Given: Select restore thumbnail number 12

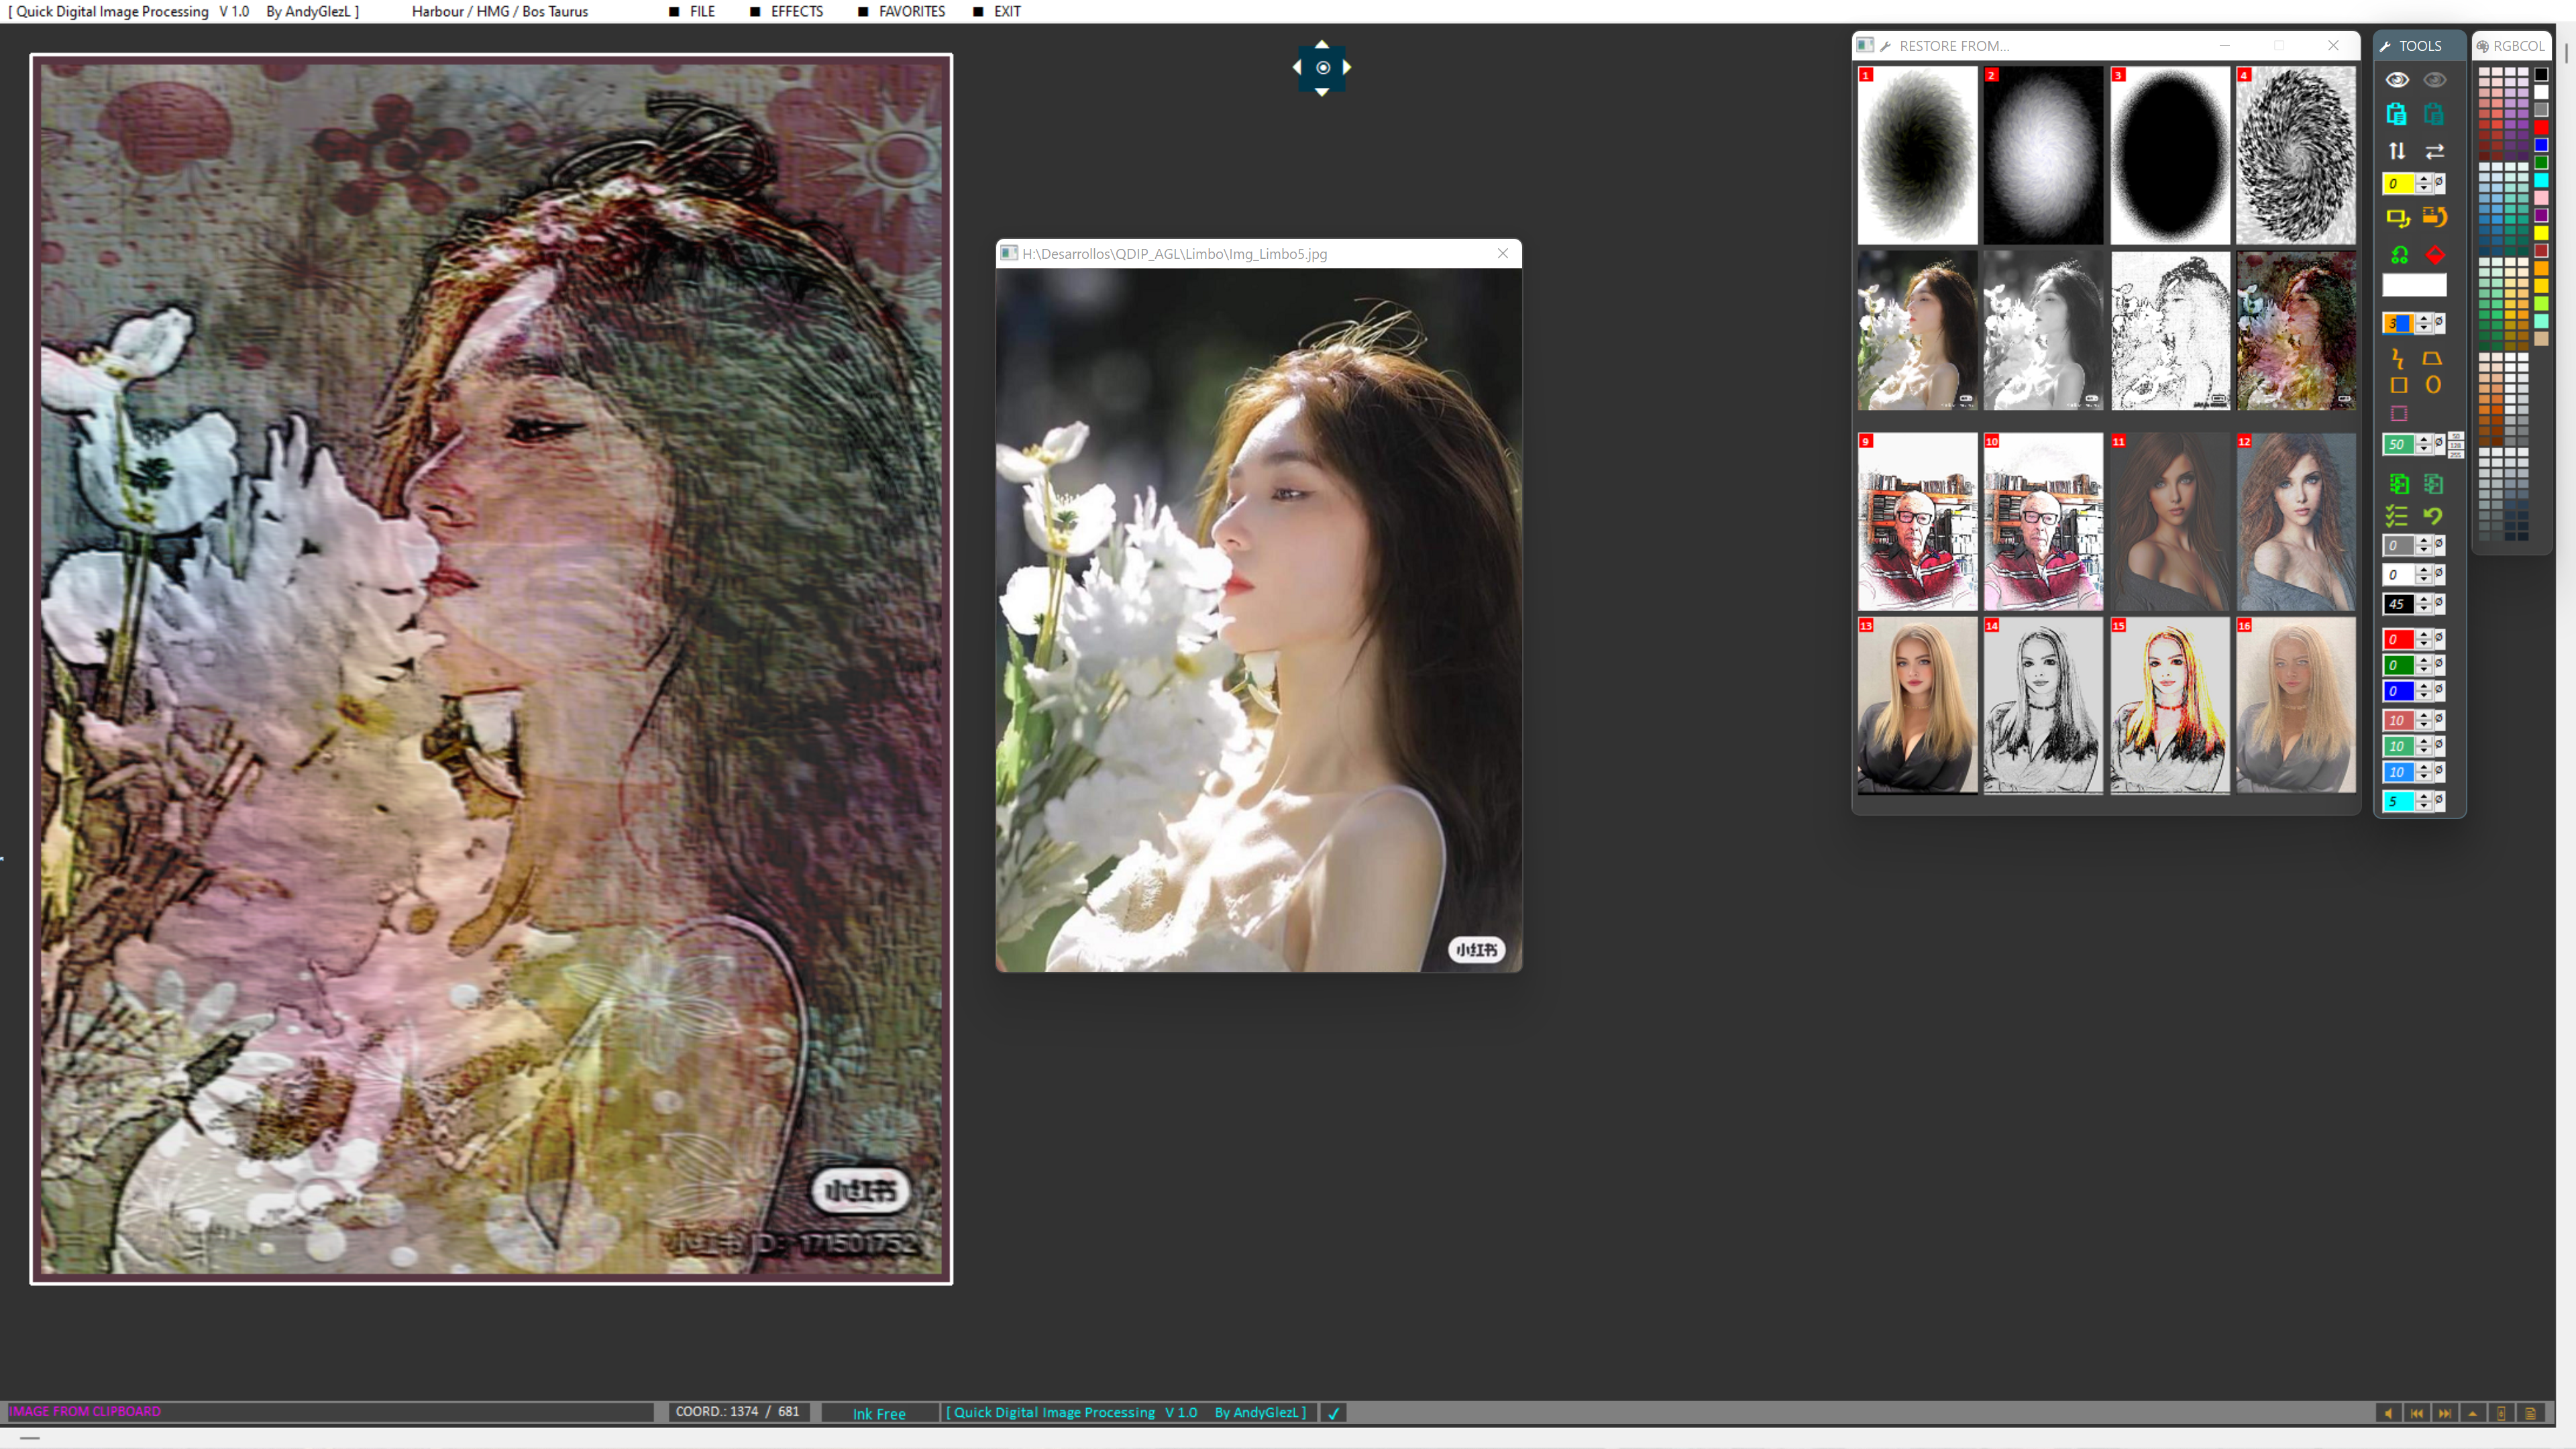Looking at the screenshot, I should click(x=2296, y=522).
